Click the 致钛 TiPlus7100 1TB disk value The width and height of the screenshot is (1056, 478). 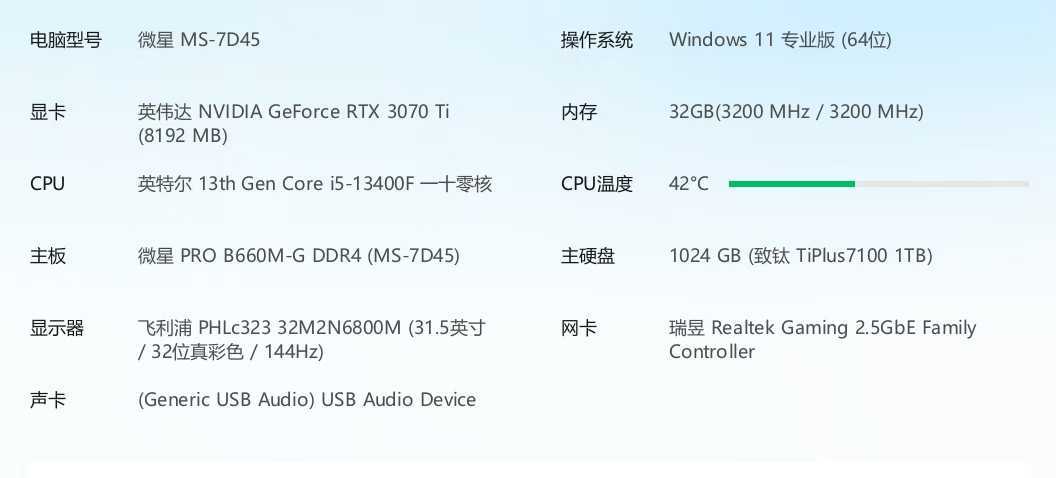coord(800,256)
